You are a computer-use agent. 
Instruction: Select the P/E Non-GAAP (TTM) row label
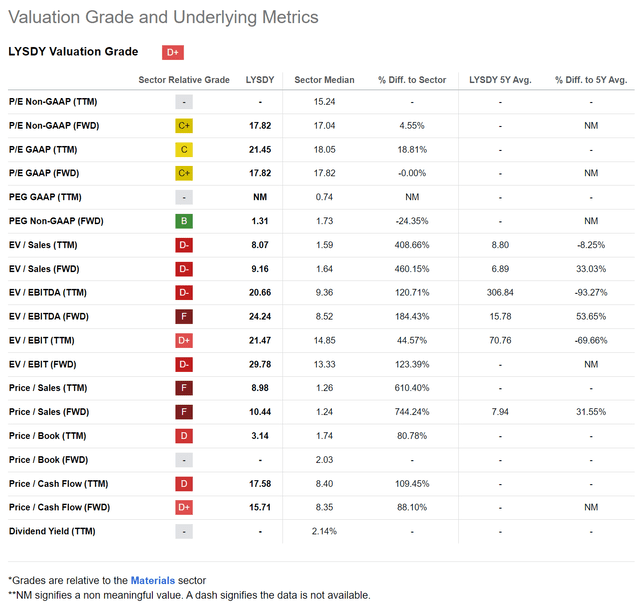click(53, 102)
